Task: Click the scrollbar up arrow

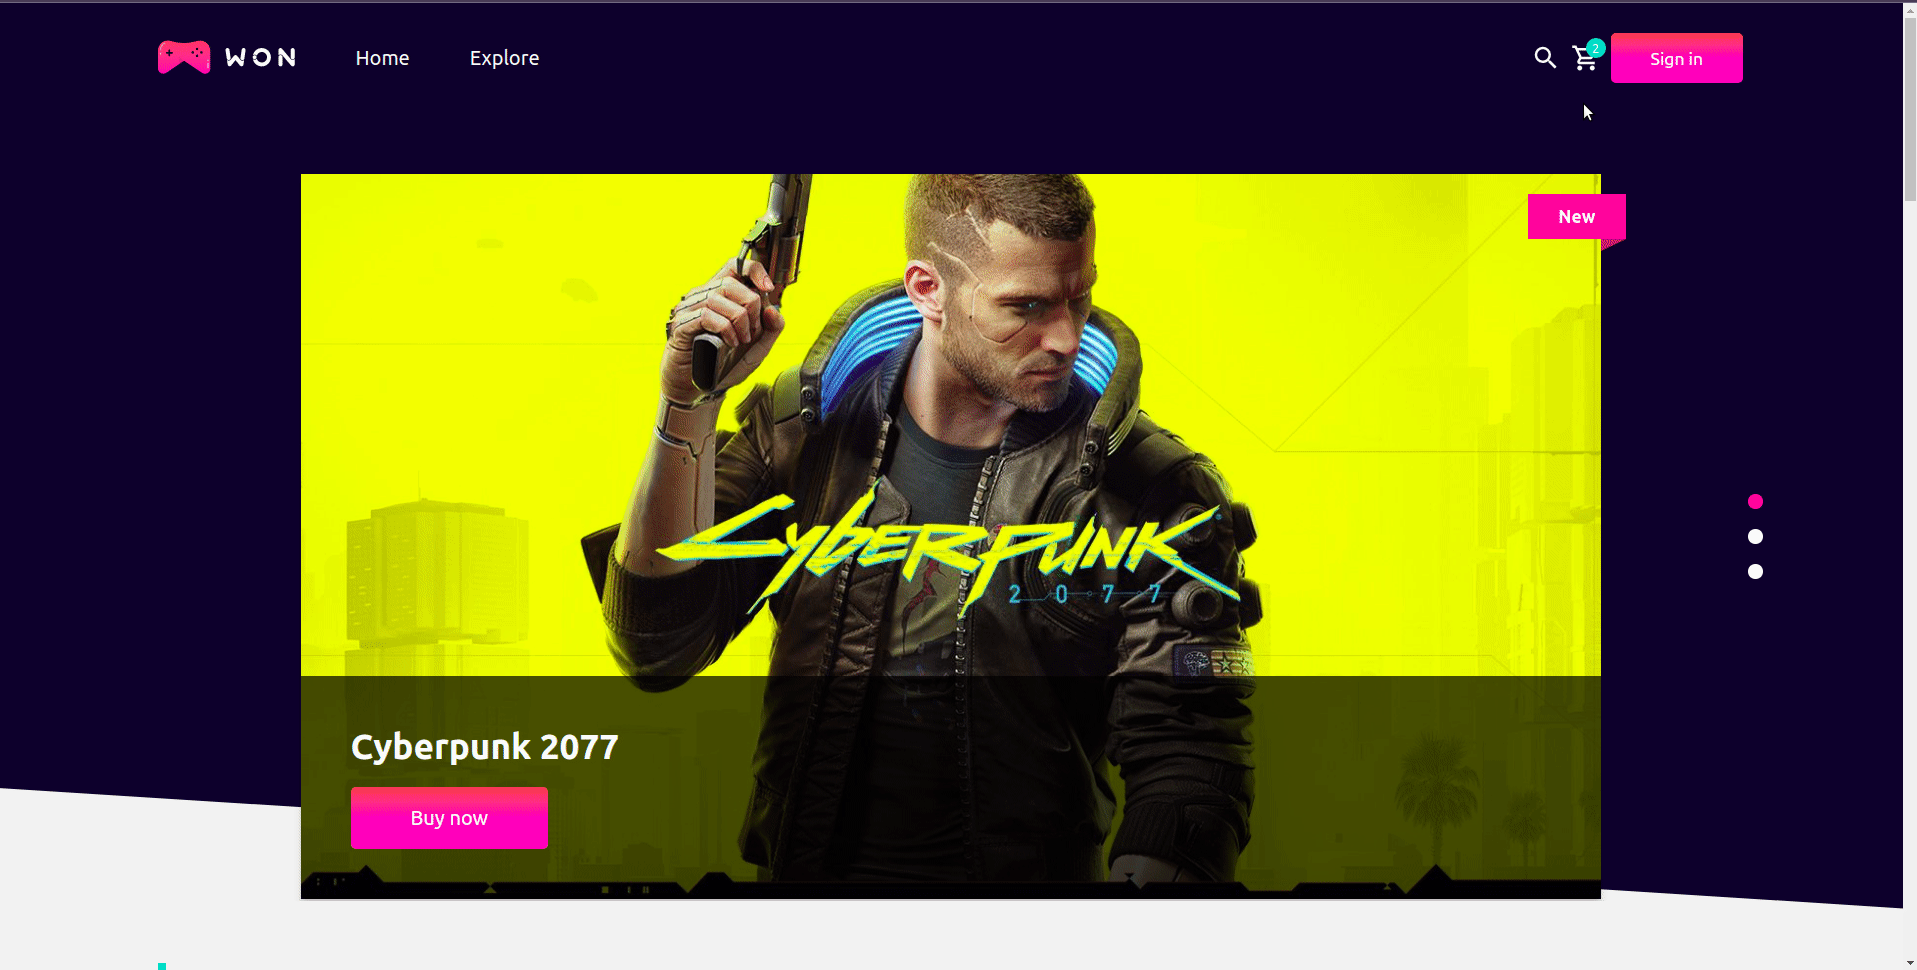Action: click(1910, 6)
